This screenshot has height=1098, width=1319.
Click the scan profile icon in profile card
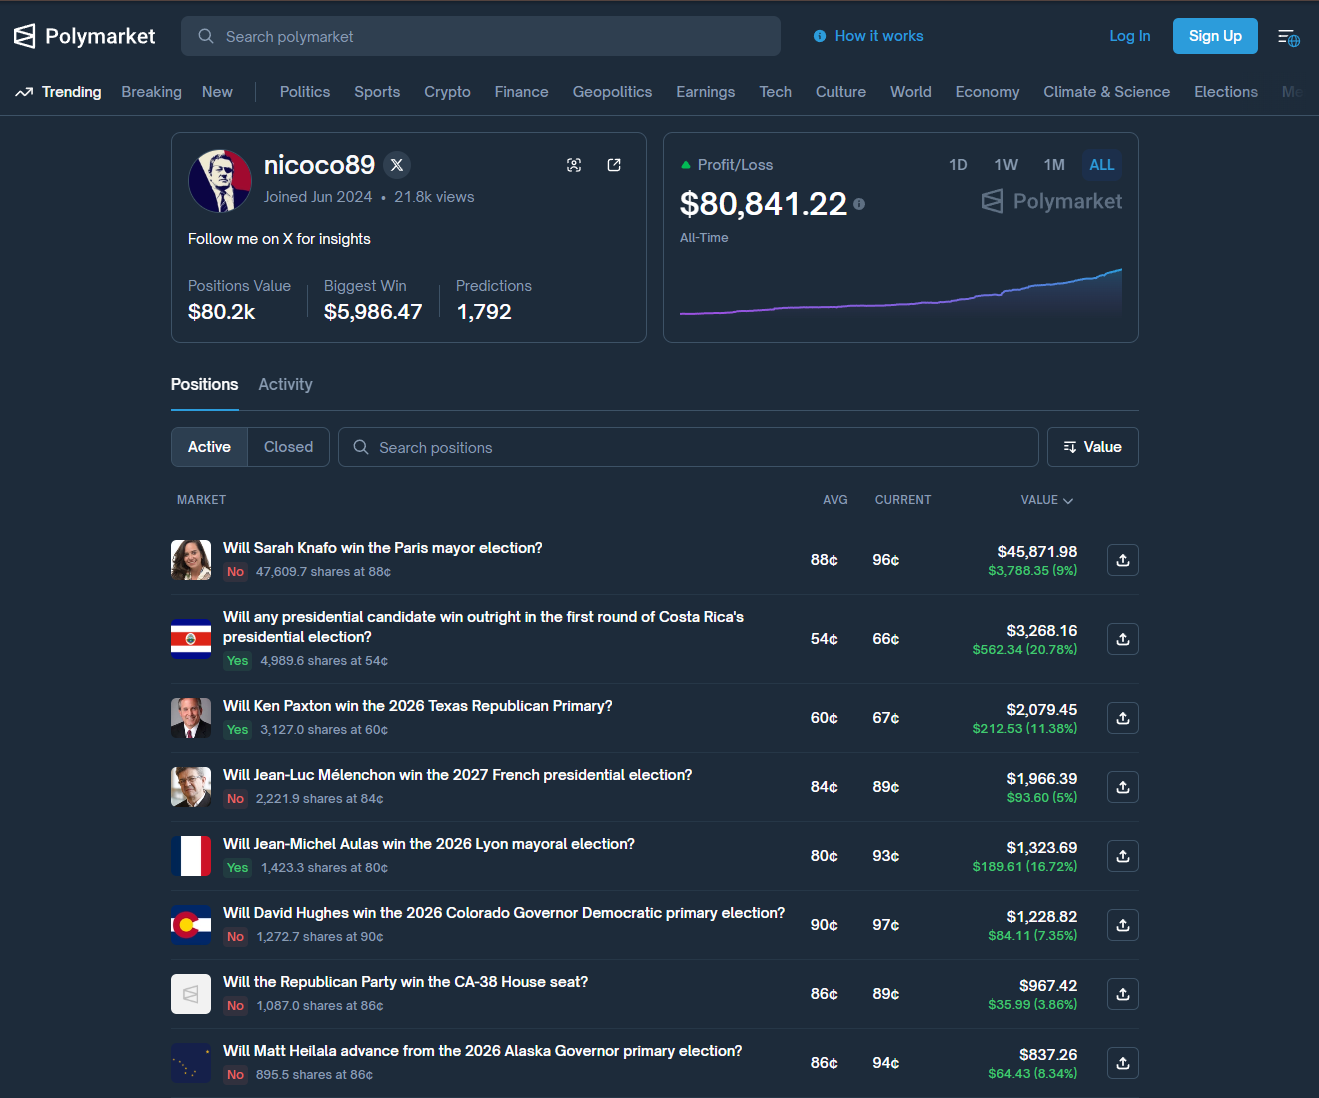tap(574, 165)
